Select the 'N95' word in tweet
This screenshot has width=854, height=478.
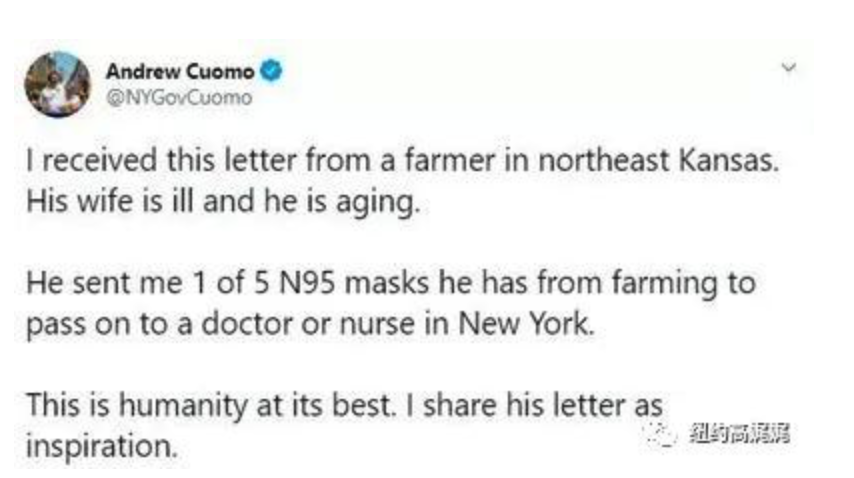307,283
